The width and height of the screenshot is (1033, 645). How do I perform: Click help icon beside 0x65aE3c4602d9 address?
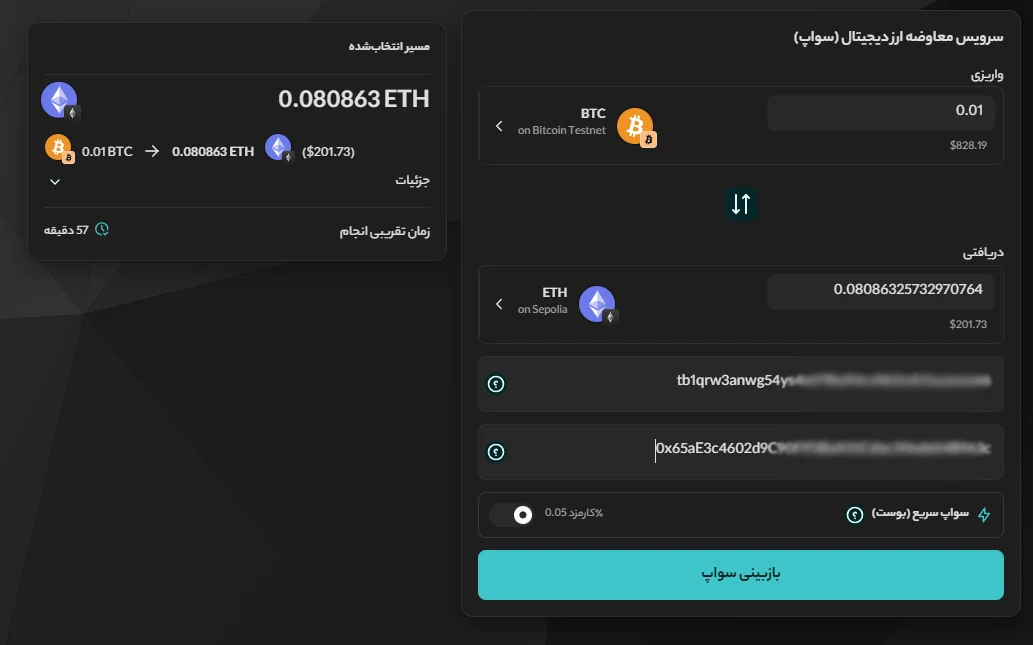tap(496, 452)
